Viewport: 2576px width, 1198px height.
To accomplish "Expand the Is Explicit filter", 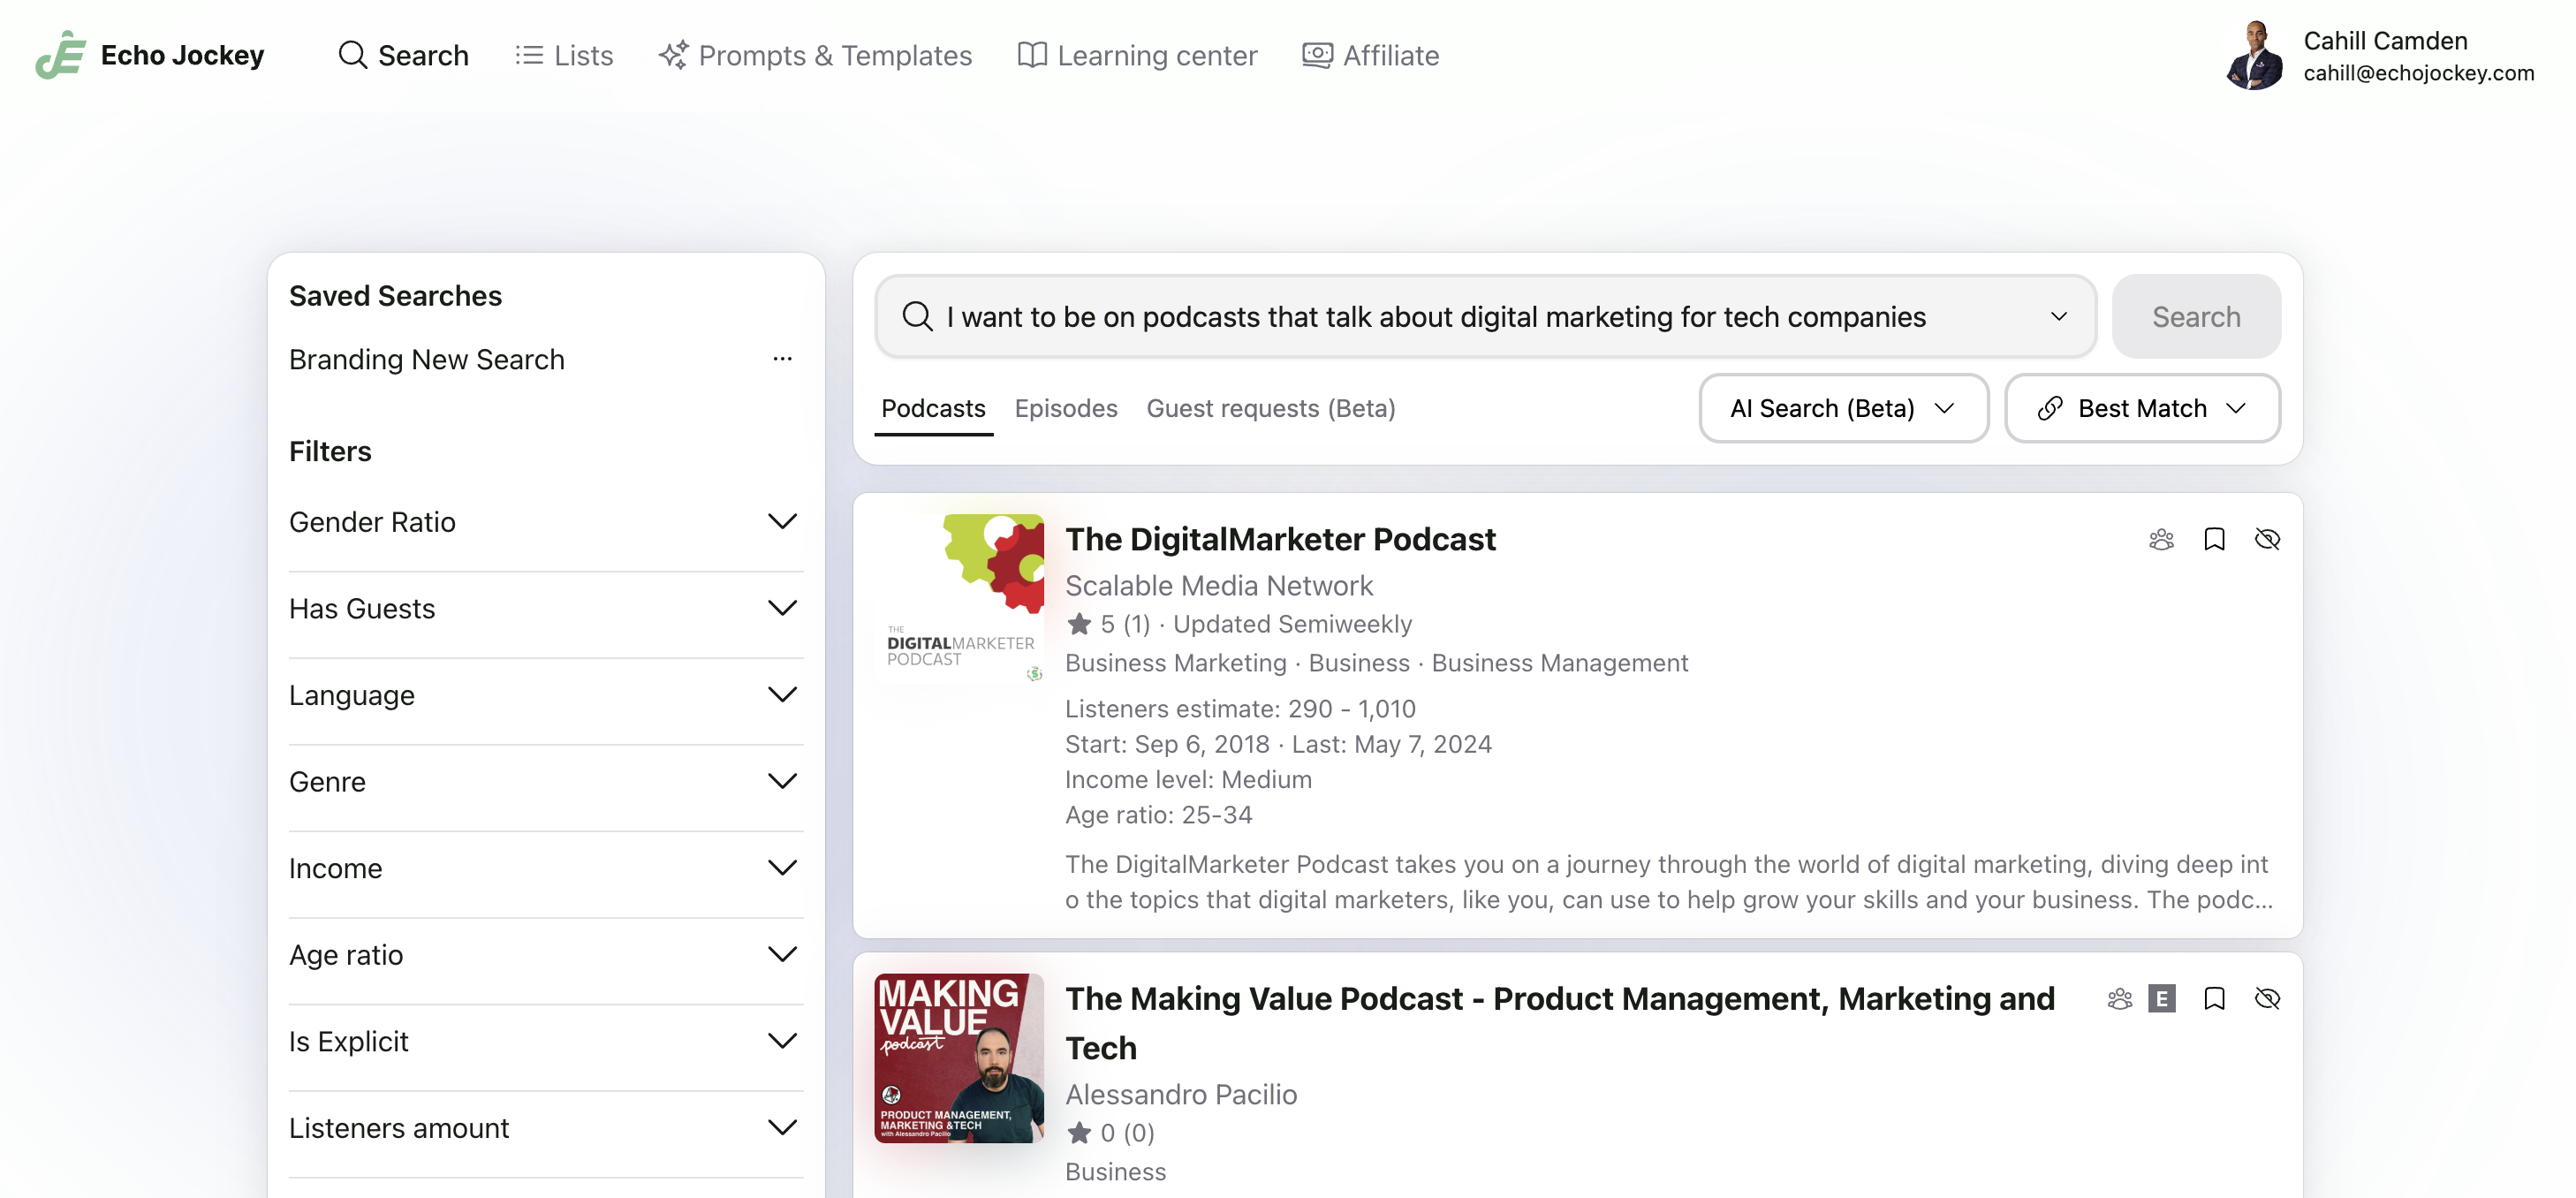I will point(781,1041).
